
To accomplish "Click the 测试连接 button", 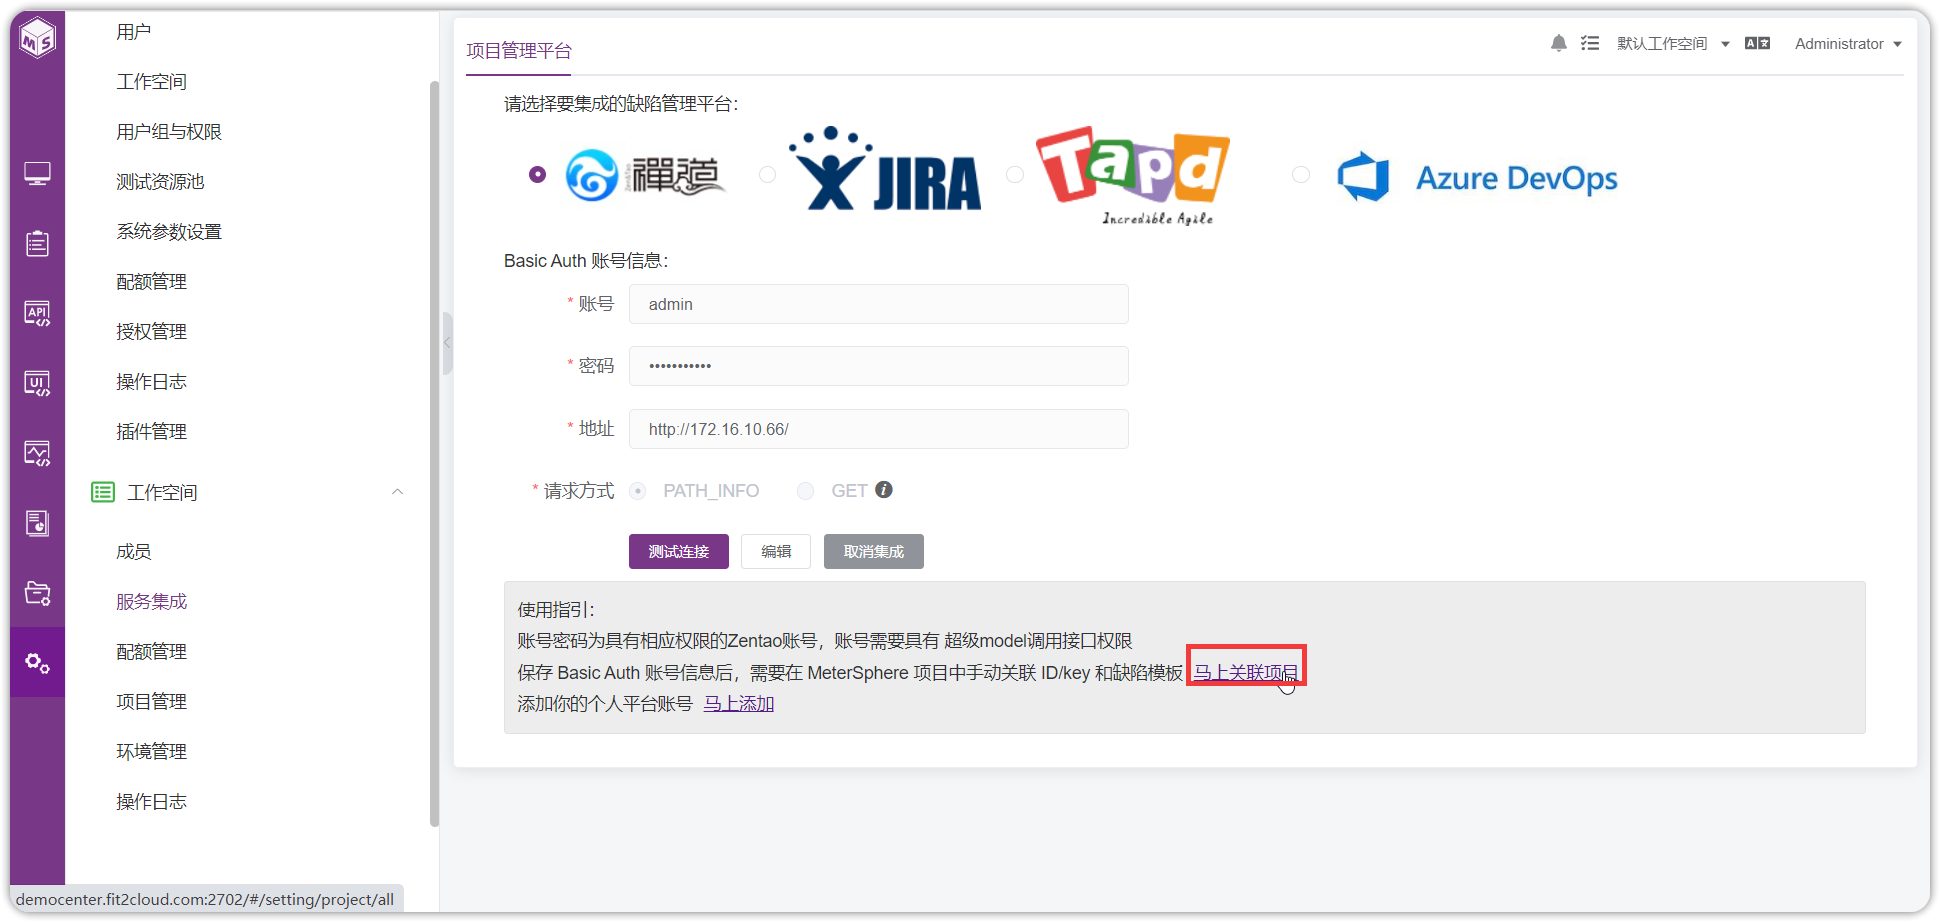I will [679, 552].
